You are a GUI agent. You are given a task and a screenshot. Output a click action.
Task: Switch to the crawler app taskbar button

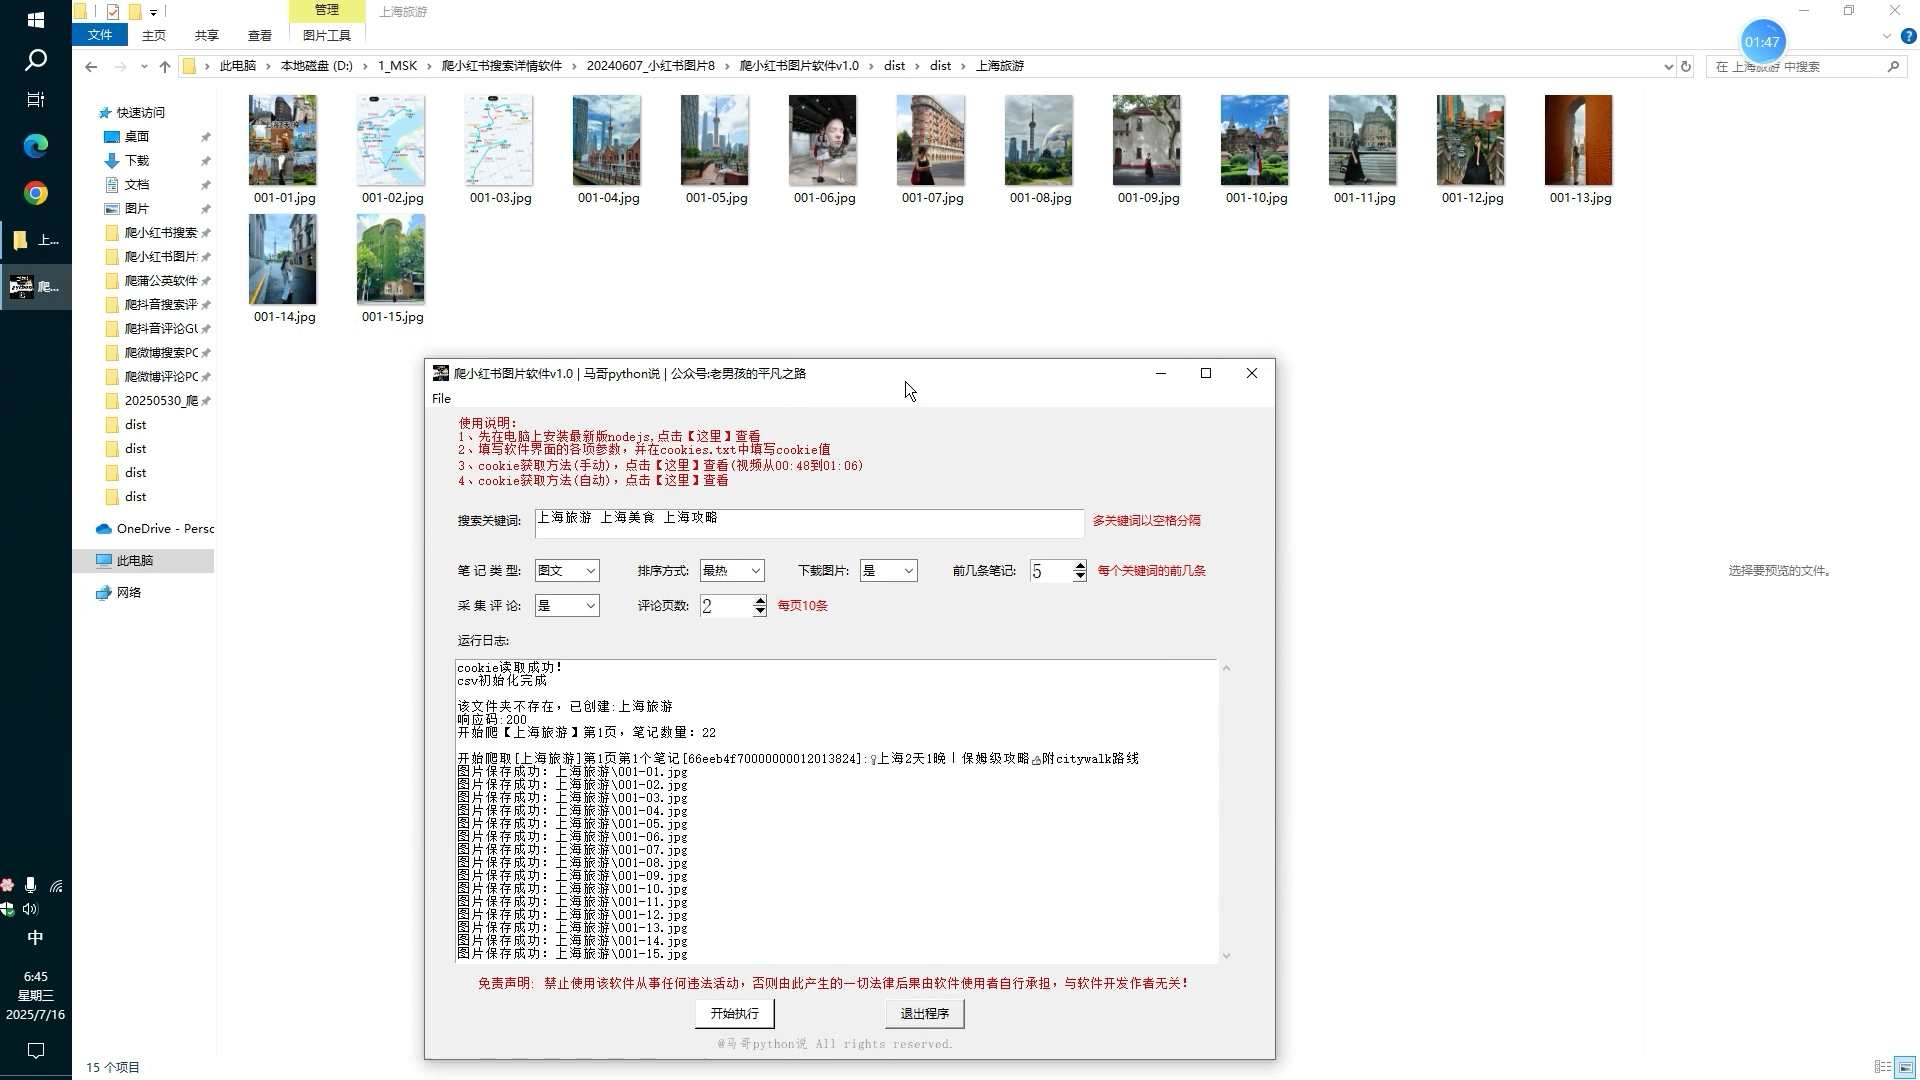pos(36,287)
